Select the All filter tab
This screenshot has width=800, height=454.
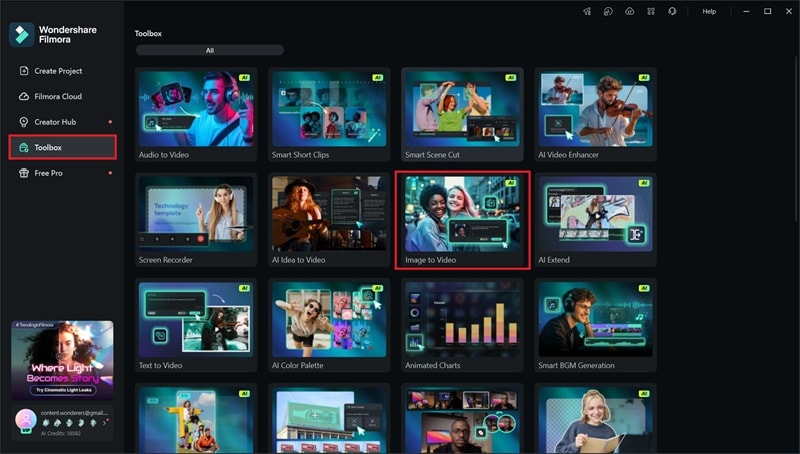point(210,50)
